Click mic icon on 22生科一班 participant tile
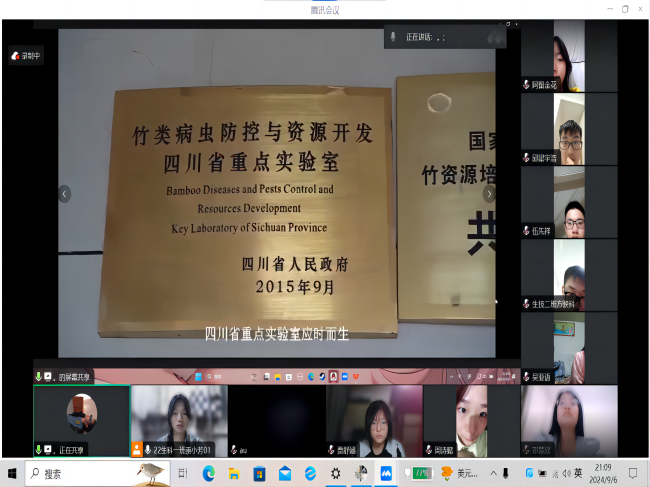Viewport: 650px width, 487px height. click(x=148, y=449)
